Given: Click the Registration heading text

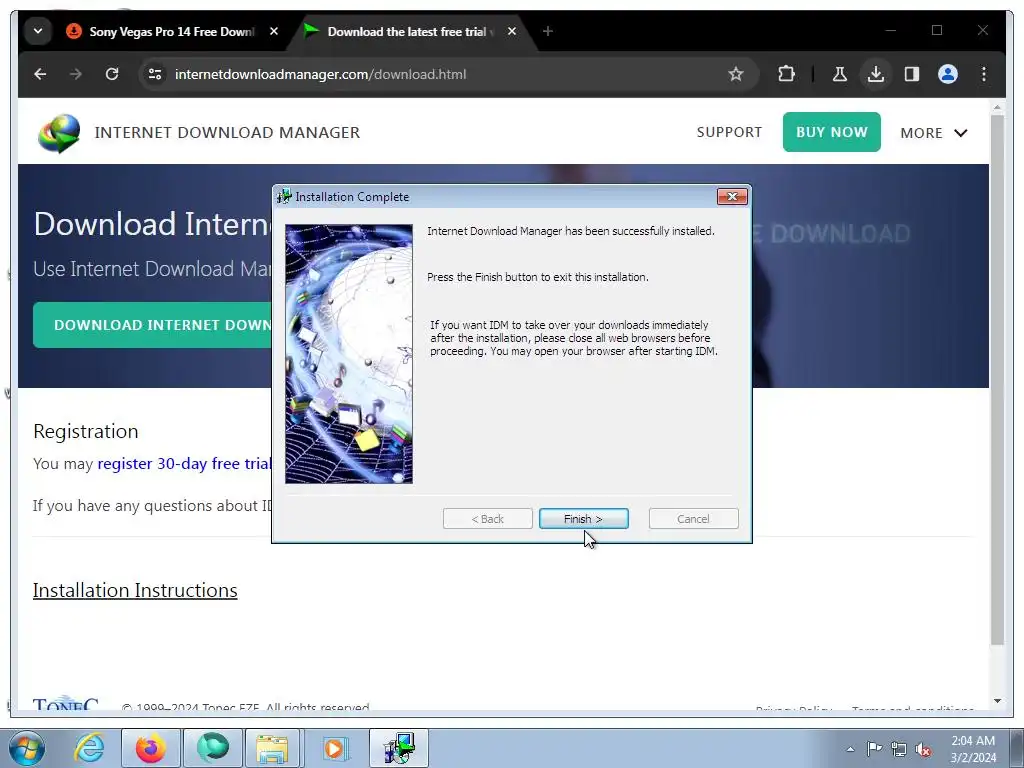Looking at the screenshot, I should point(86,431).
